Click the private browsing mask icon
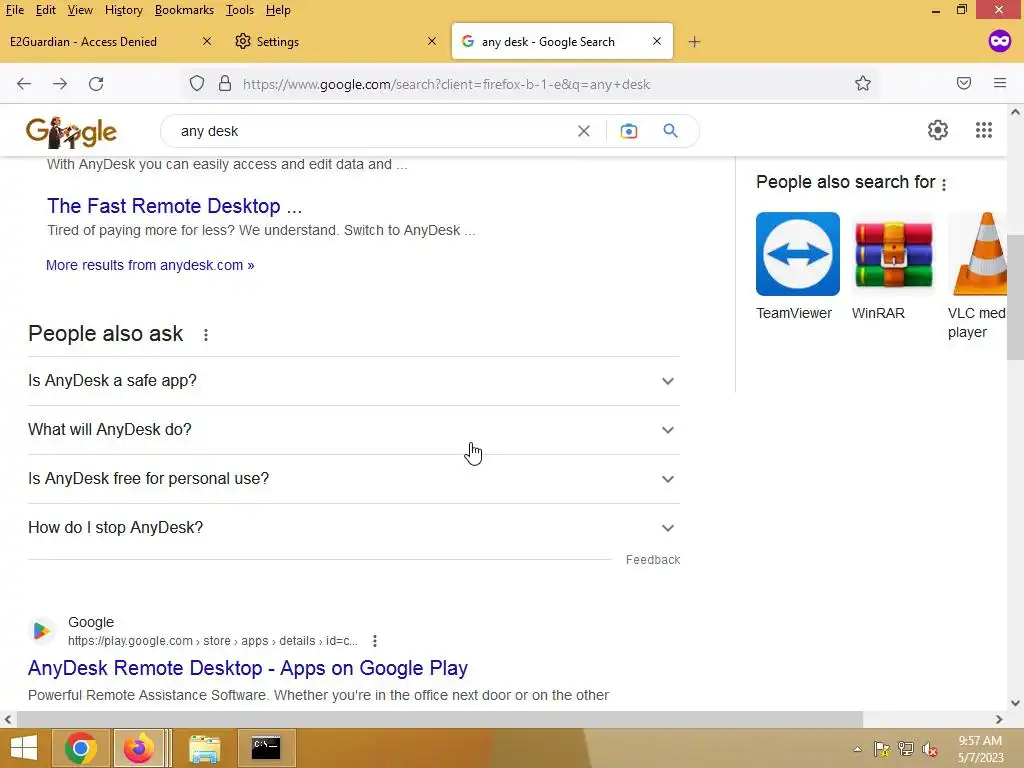 pos(1000,41)
